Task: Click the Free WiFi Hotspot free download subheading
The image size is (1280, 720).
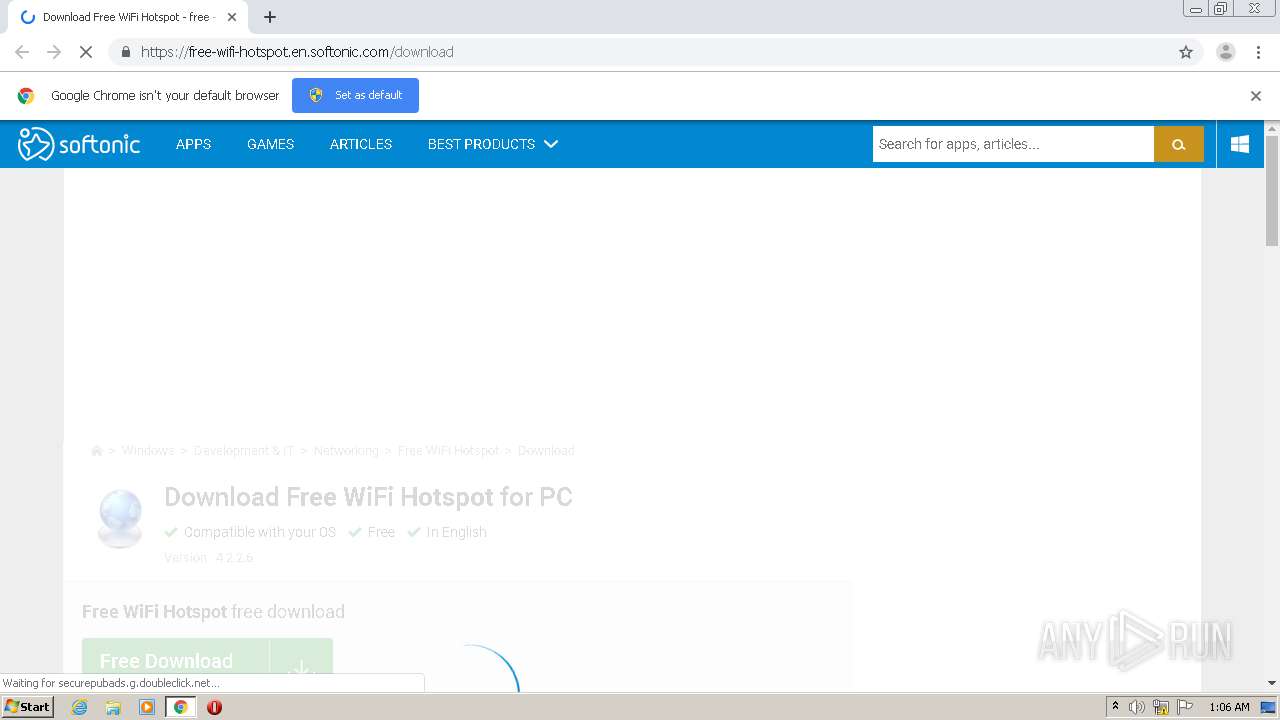Action: tap(213, 612)
